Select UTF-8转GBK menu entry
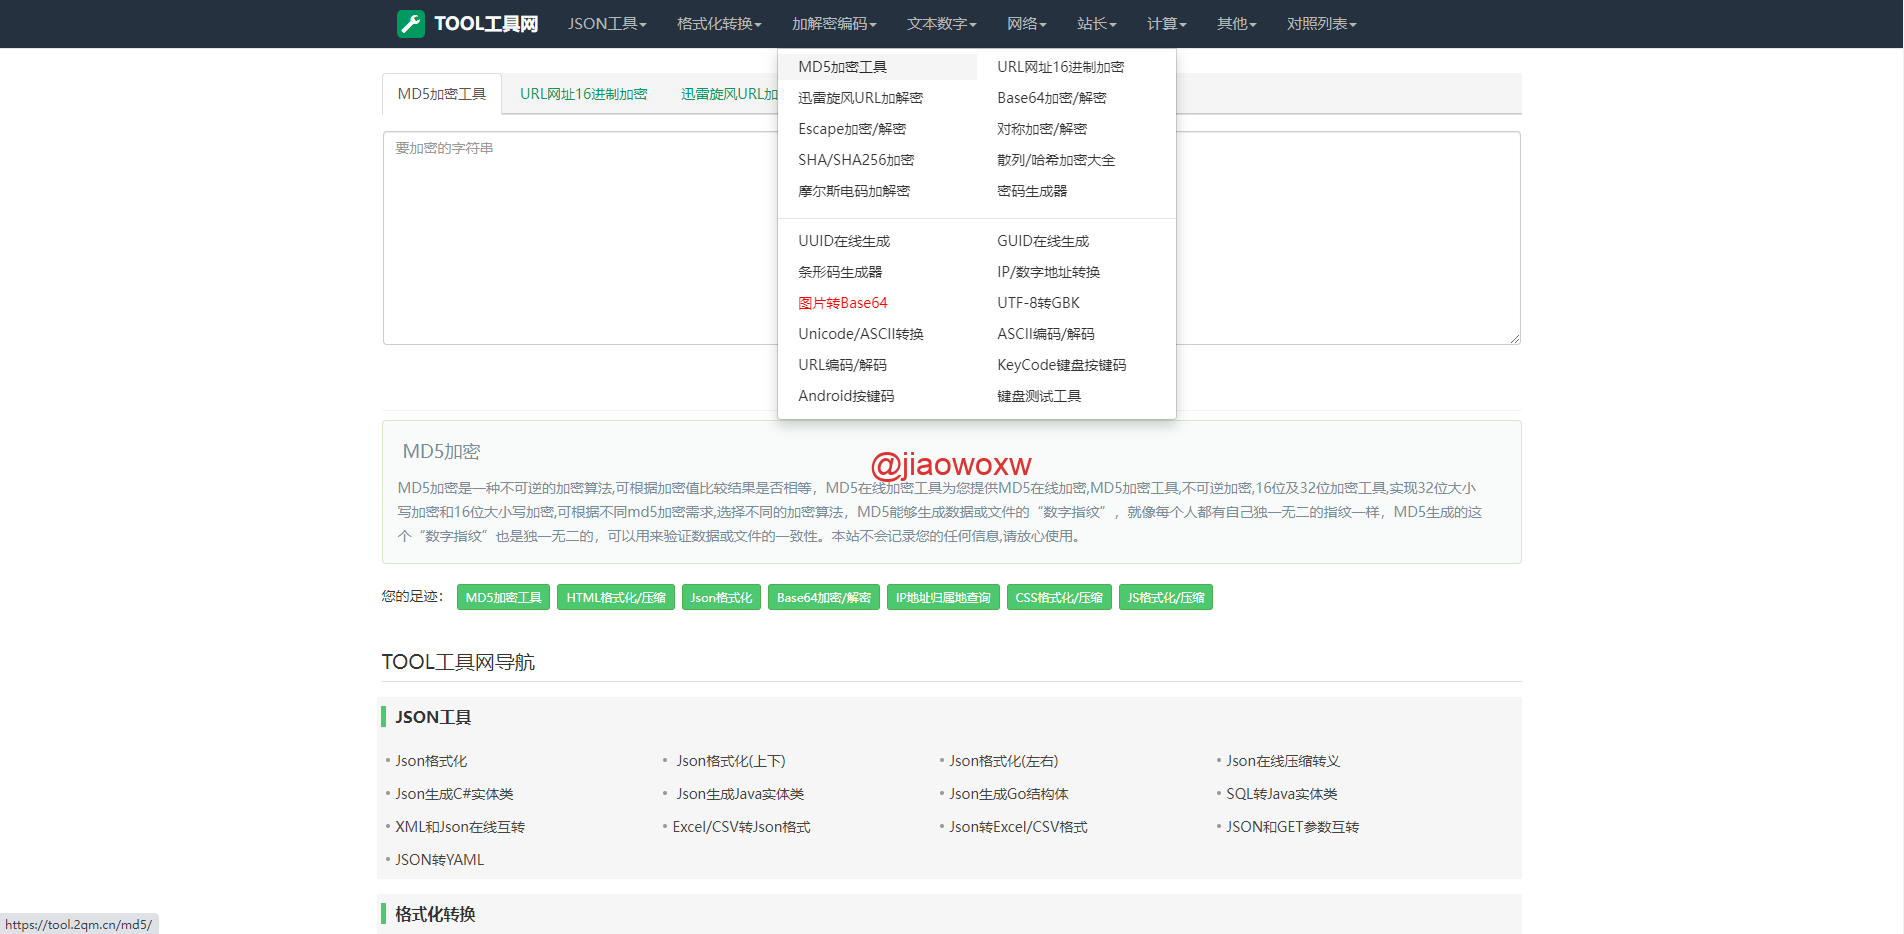1904x934 pixels. (1038, 303)
